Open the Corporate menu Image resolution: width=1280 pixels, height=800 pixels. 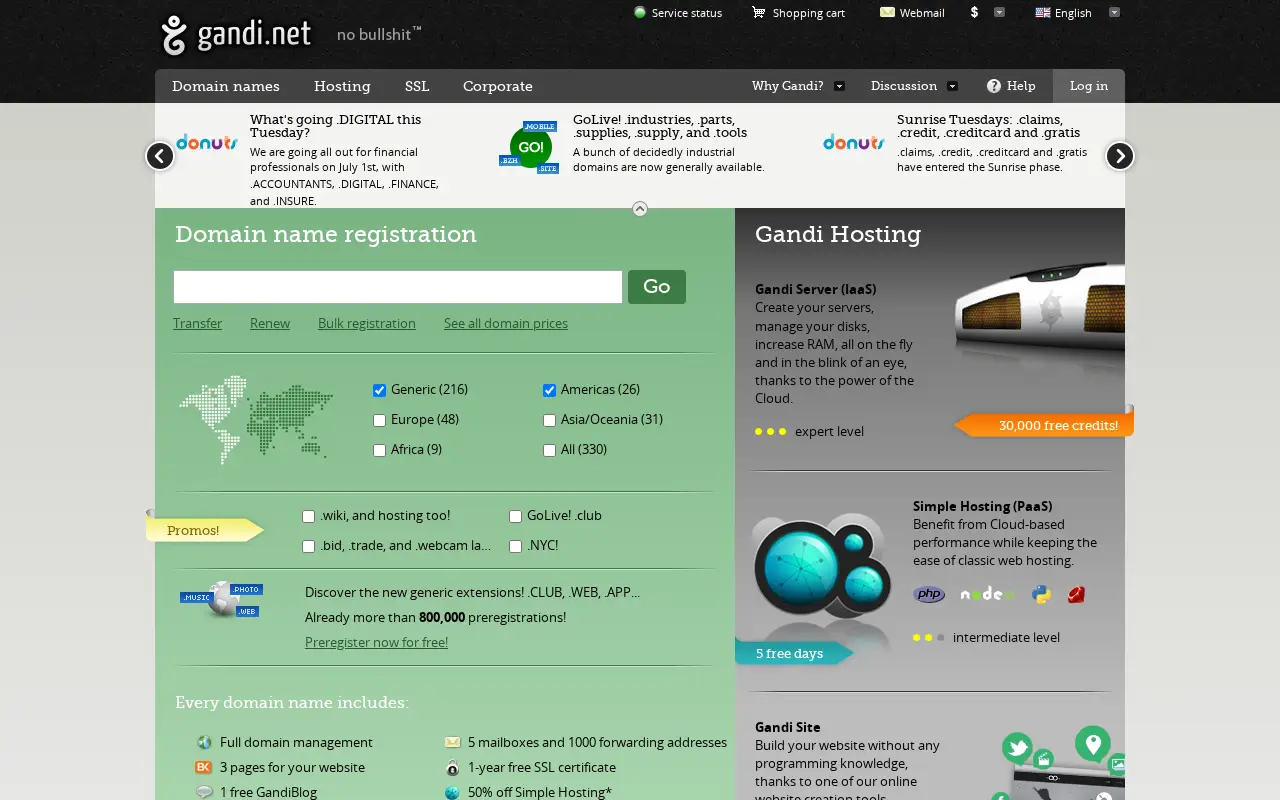[498, 86]
